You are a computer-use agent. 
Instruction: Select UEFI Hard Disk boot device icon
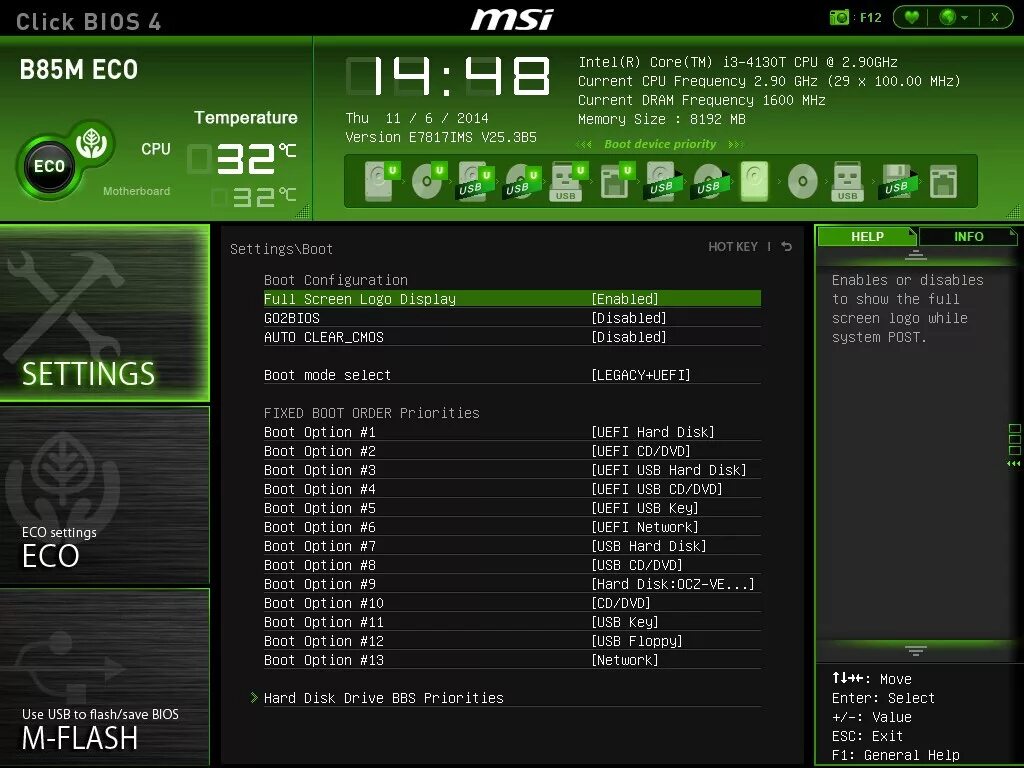point(382,180)
